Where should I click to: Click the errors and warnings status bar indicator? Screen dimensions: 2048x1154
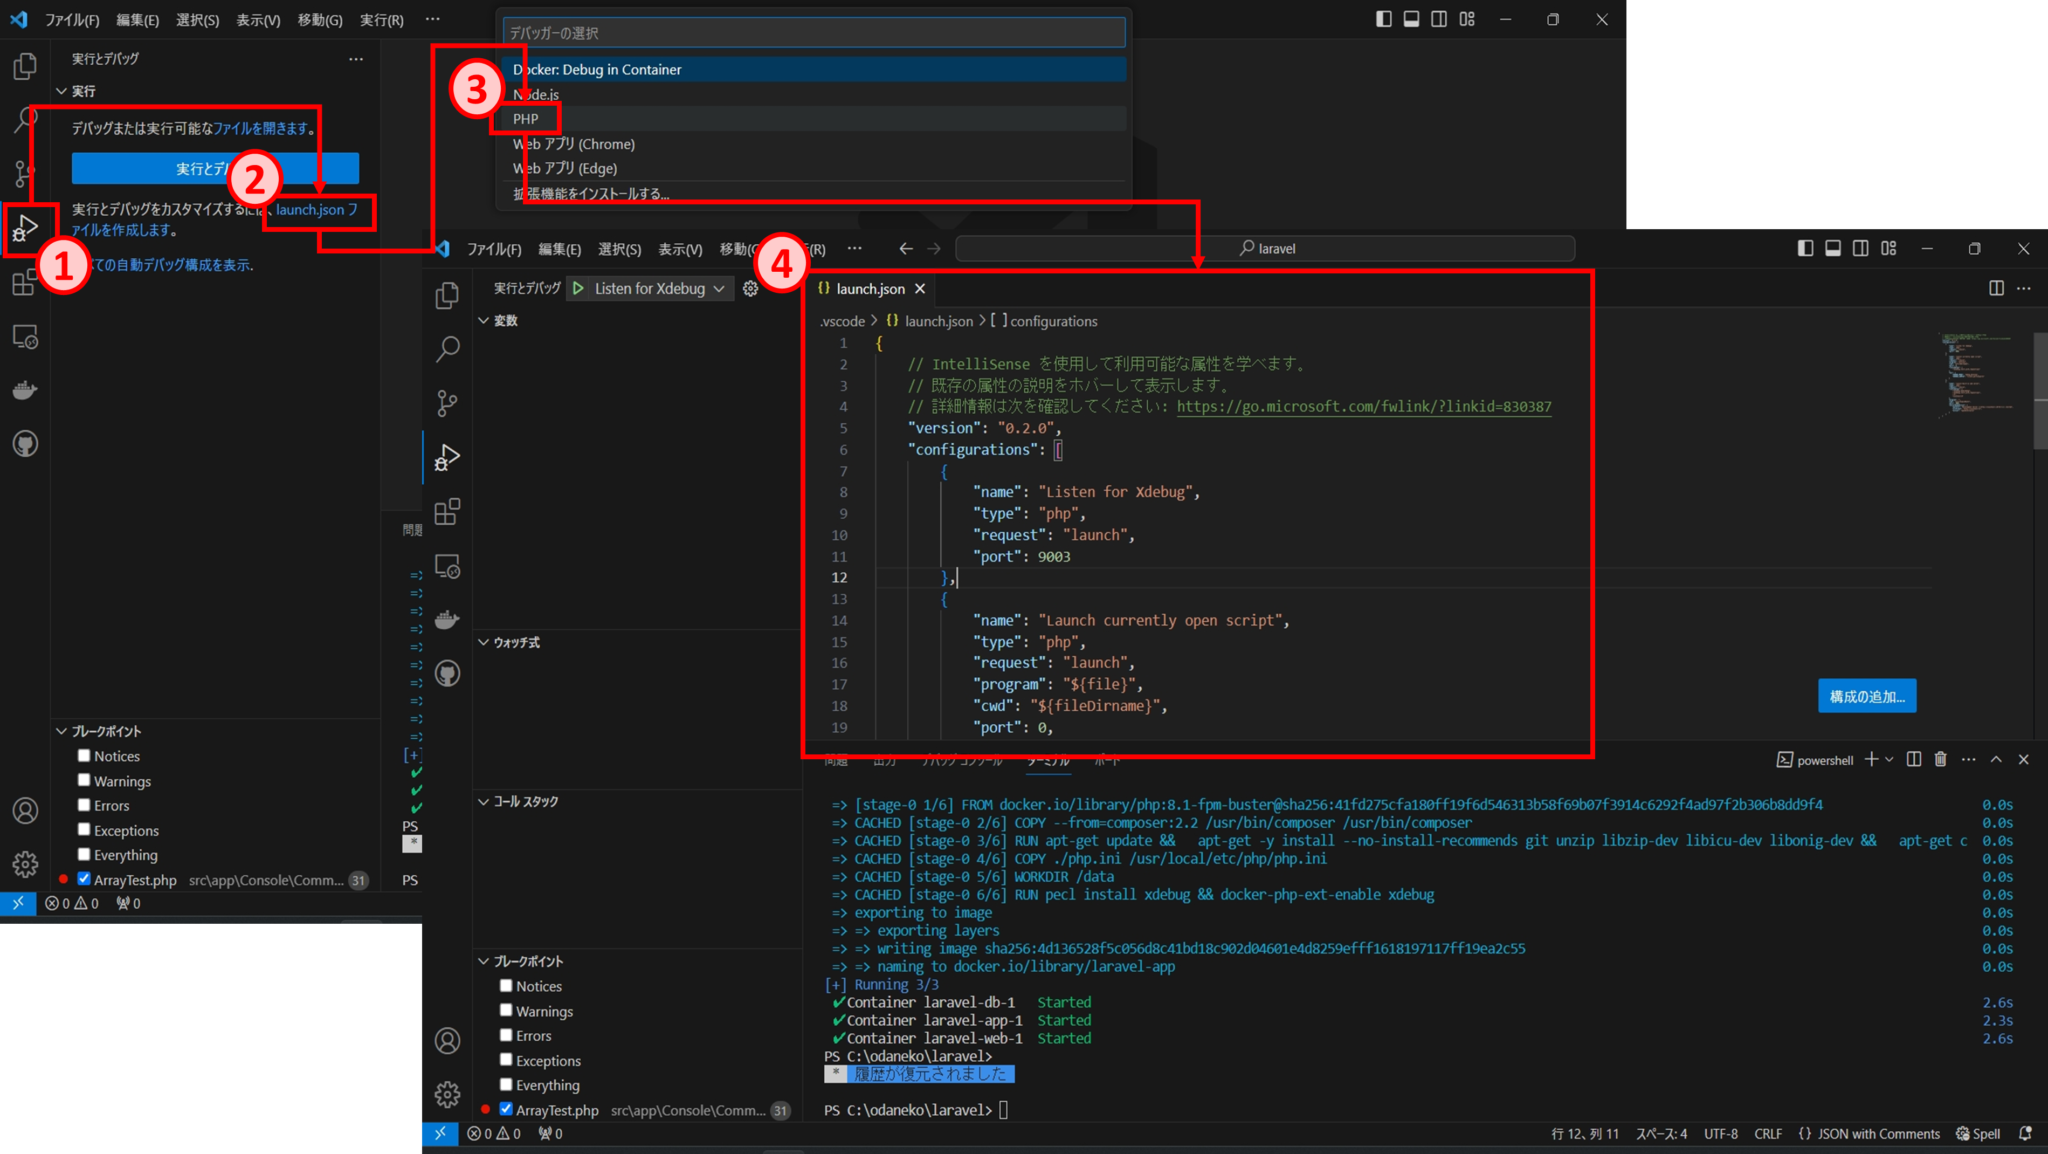coord(495,1133)
